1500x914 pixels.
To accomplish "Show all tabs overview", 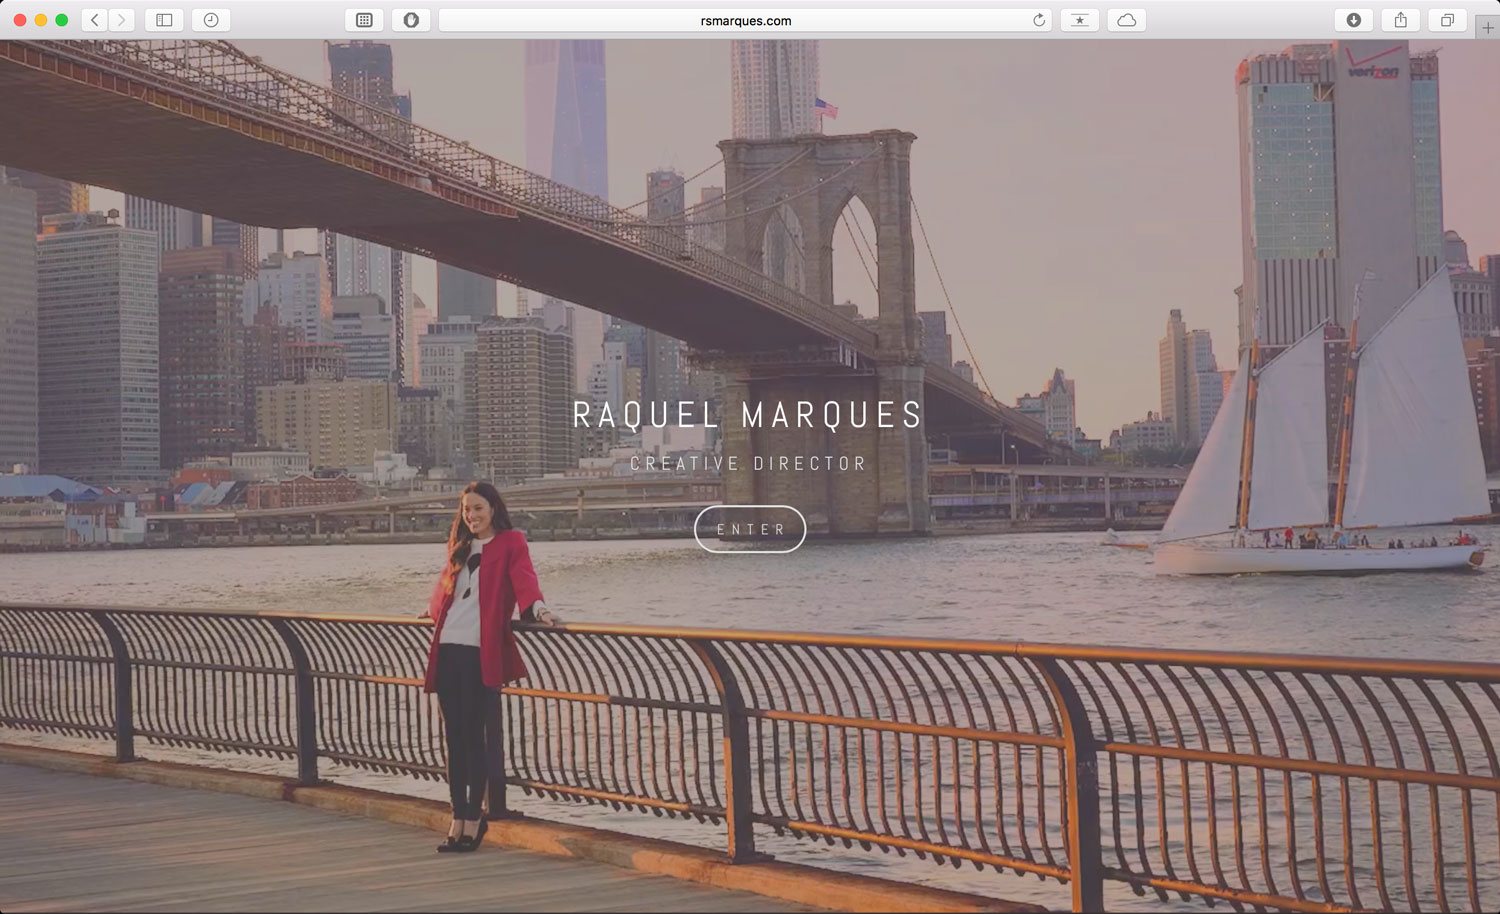I will coord(1447,20).
